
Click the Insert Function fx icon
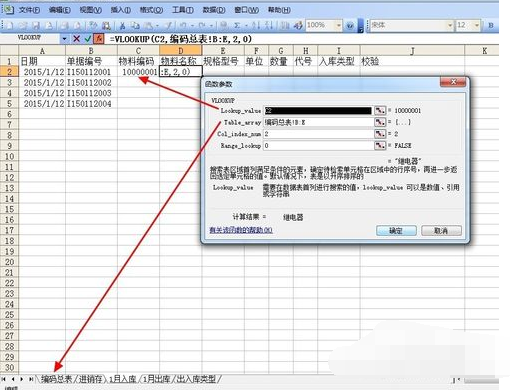[99, 39]
